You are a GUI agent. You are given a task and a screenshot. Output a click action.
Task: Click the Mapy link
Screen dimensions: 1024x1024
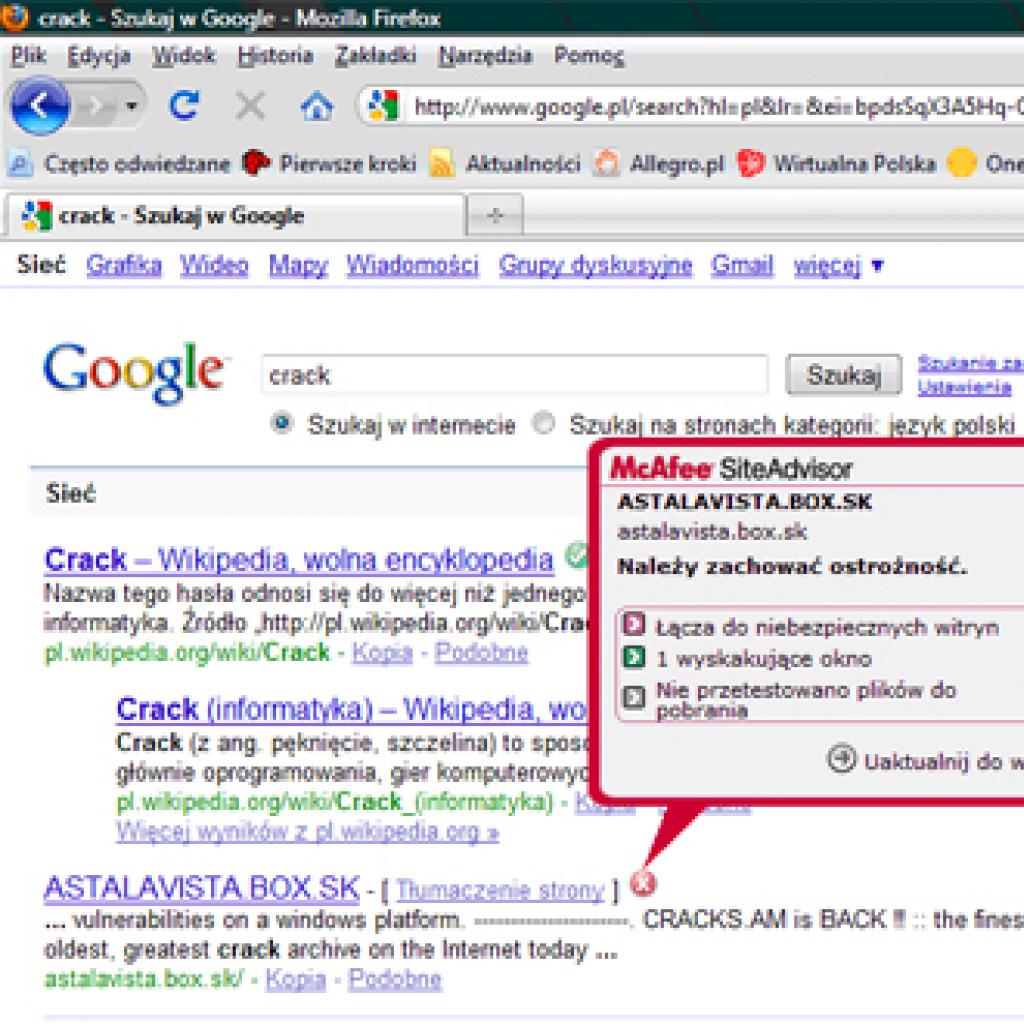[x=298, y=265]
